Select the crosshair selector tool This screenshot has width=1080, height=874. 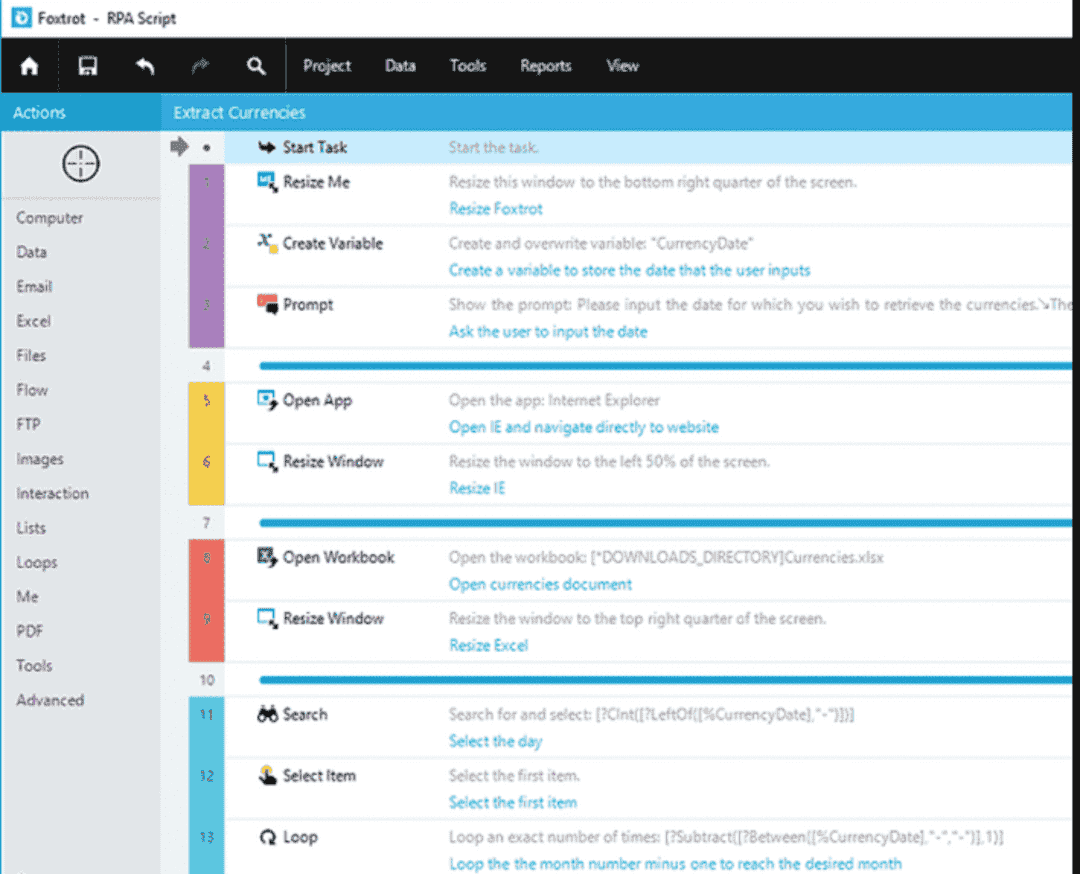click(80, 164)
